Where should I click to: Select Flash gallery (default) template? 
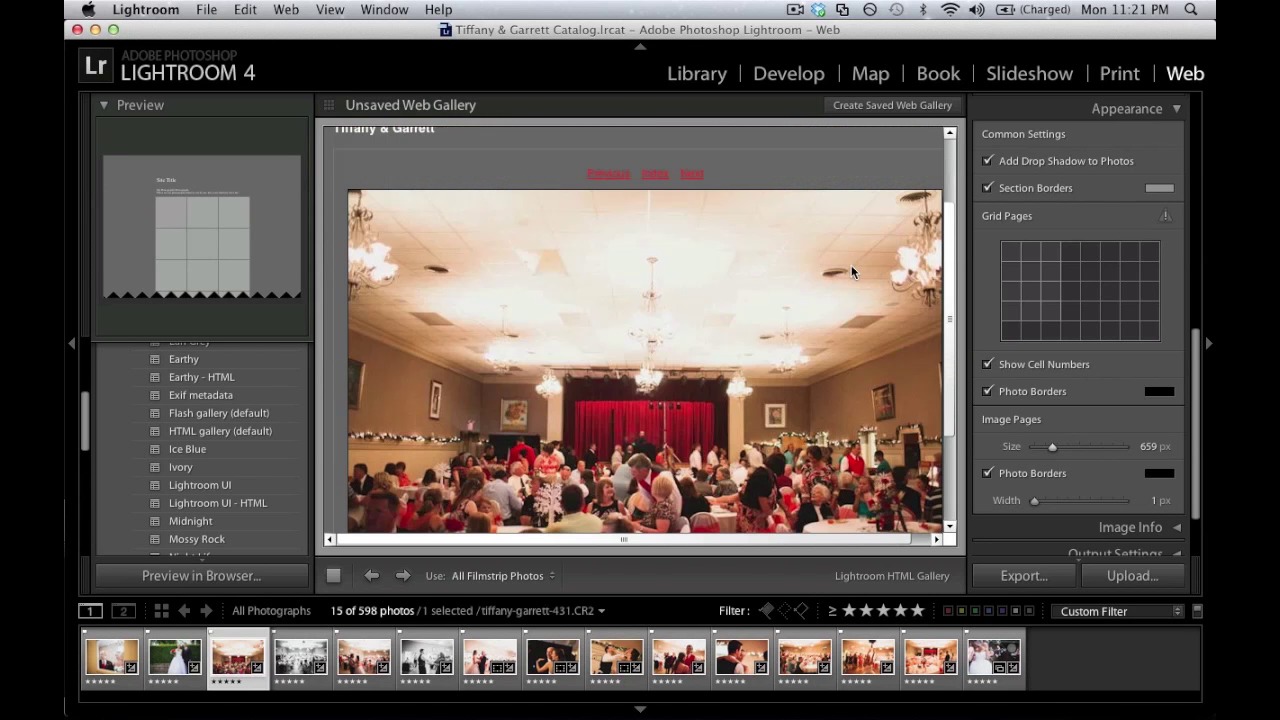point(219,413)
